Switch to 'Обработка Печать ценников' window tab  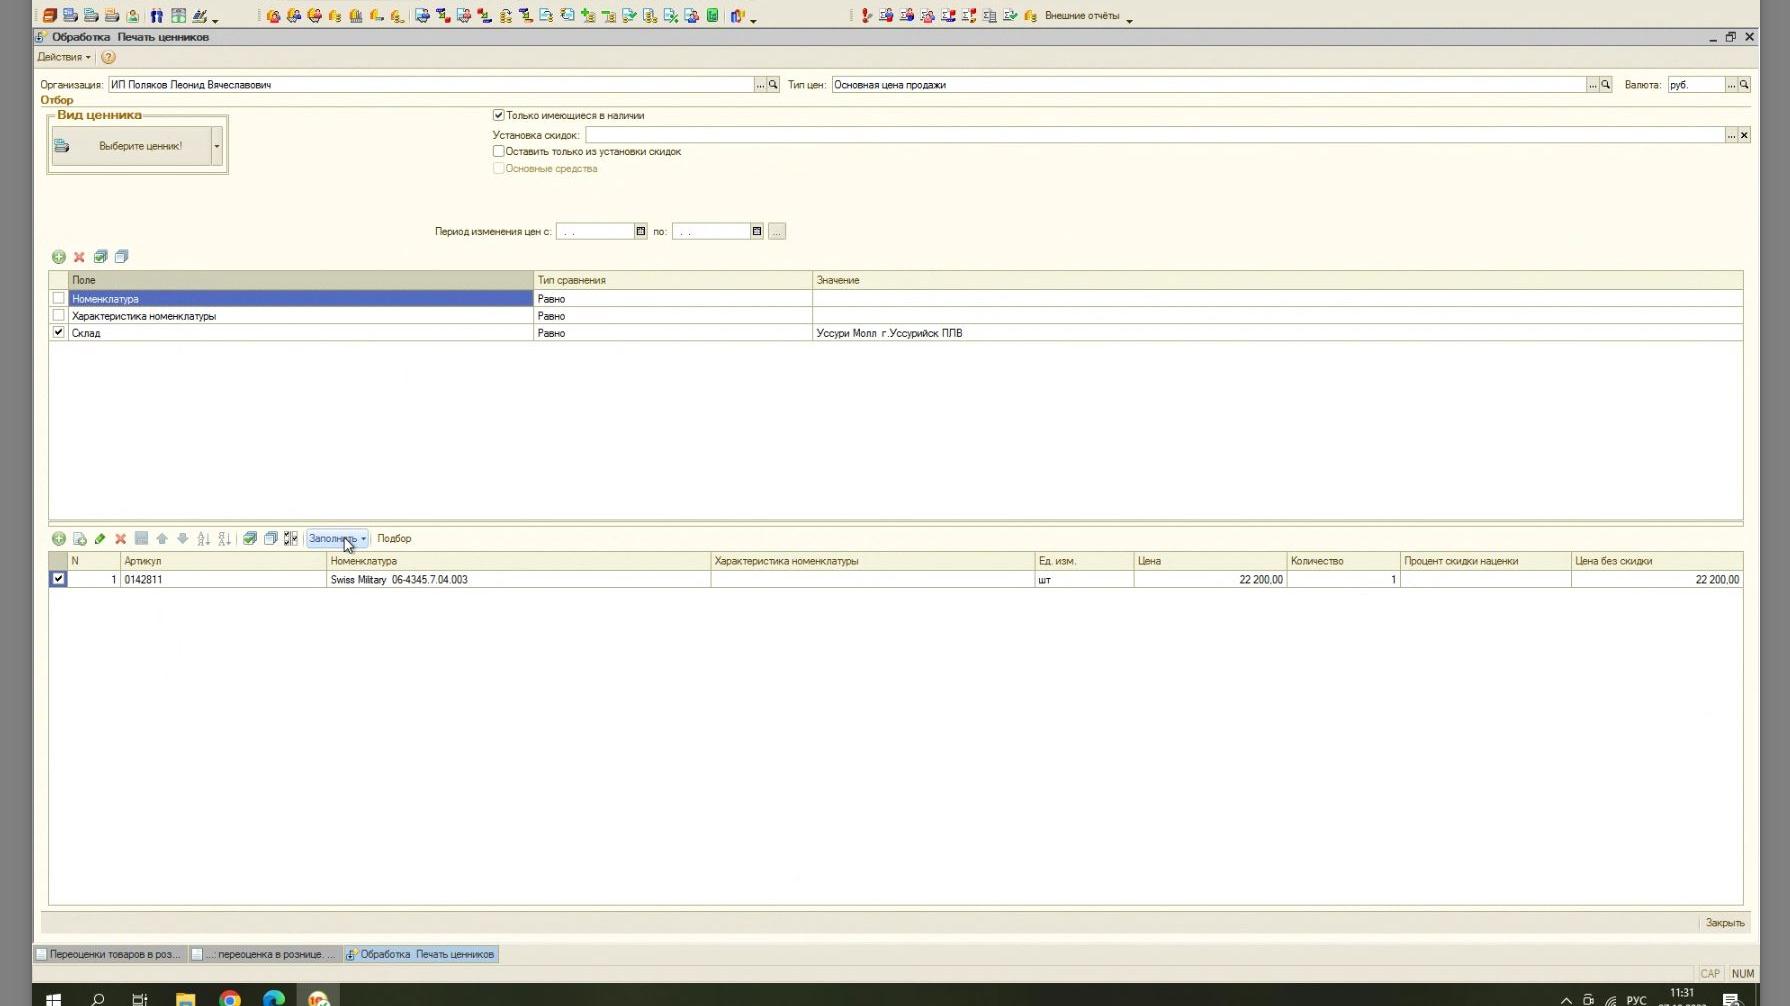421,955
